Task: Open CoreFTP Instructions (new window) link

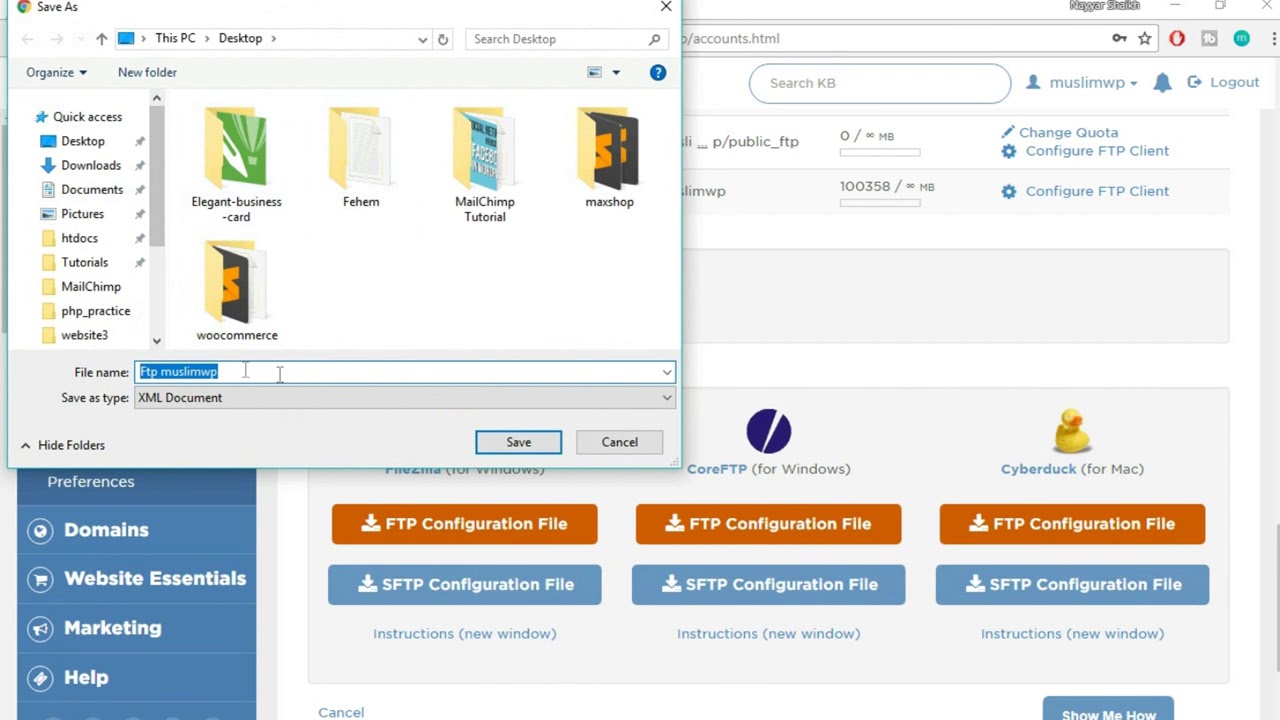Action: point(769,633)
